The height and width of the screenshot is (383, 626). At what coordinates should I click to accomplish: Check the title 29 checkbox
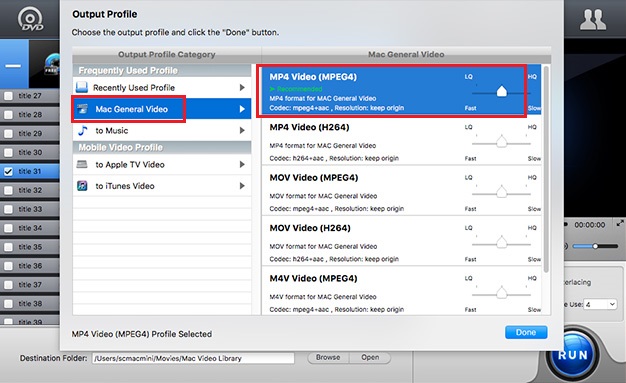tap(8, 133)
